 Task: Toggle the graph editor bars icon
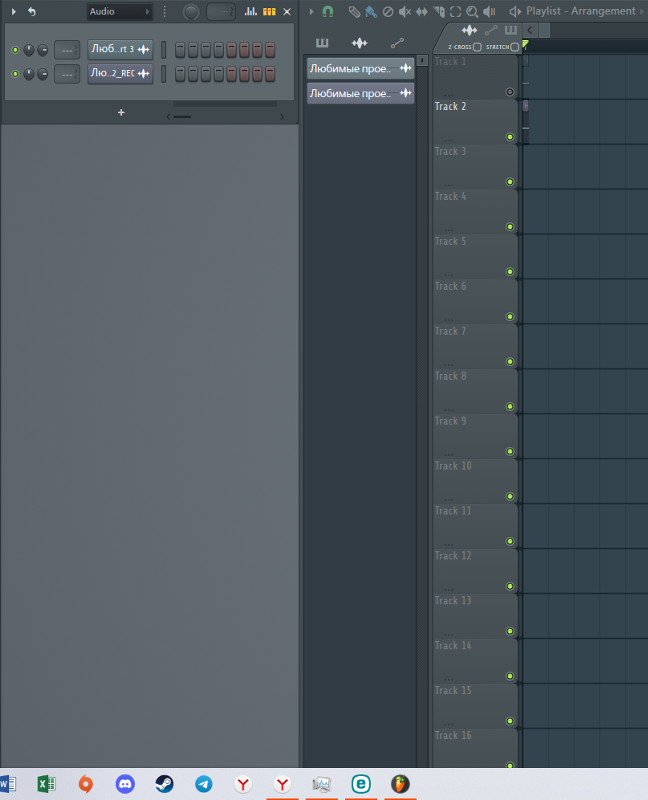point(251,11)
